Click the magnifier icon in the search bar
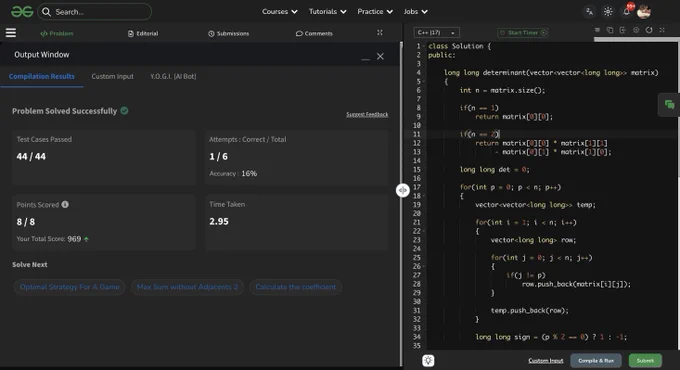 [46, 12]
